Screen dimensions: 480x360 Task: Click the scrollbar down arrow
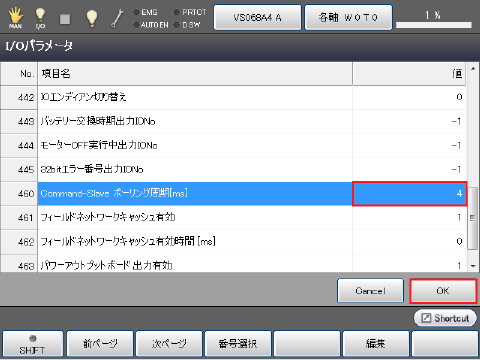point(473,266)
